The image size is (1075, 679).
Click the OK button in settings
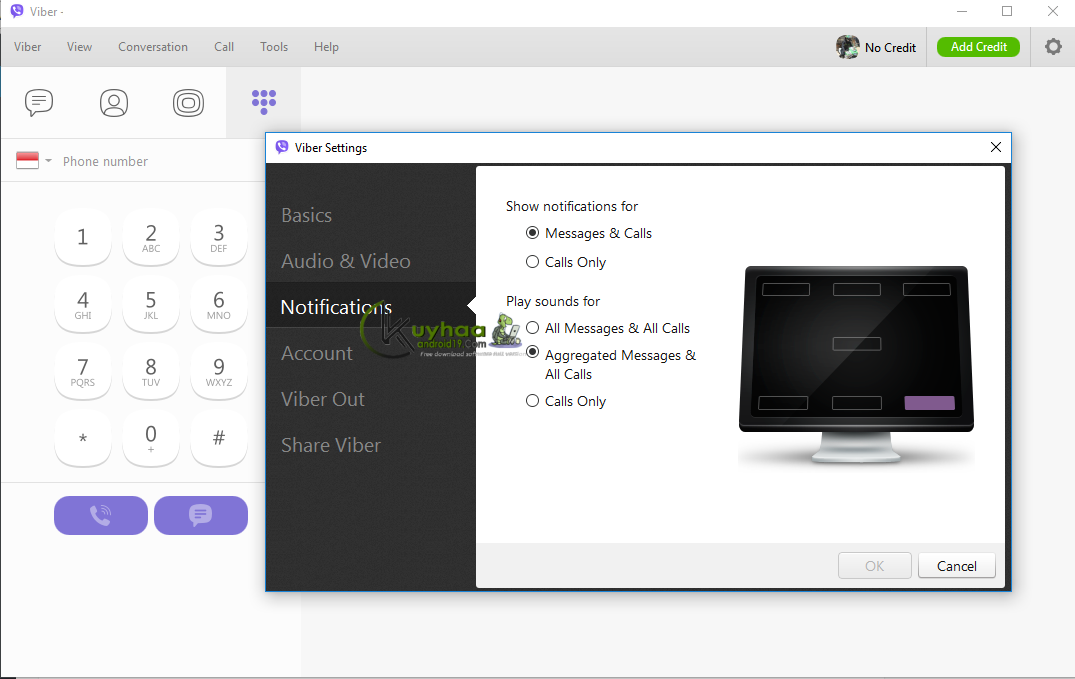875,566
